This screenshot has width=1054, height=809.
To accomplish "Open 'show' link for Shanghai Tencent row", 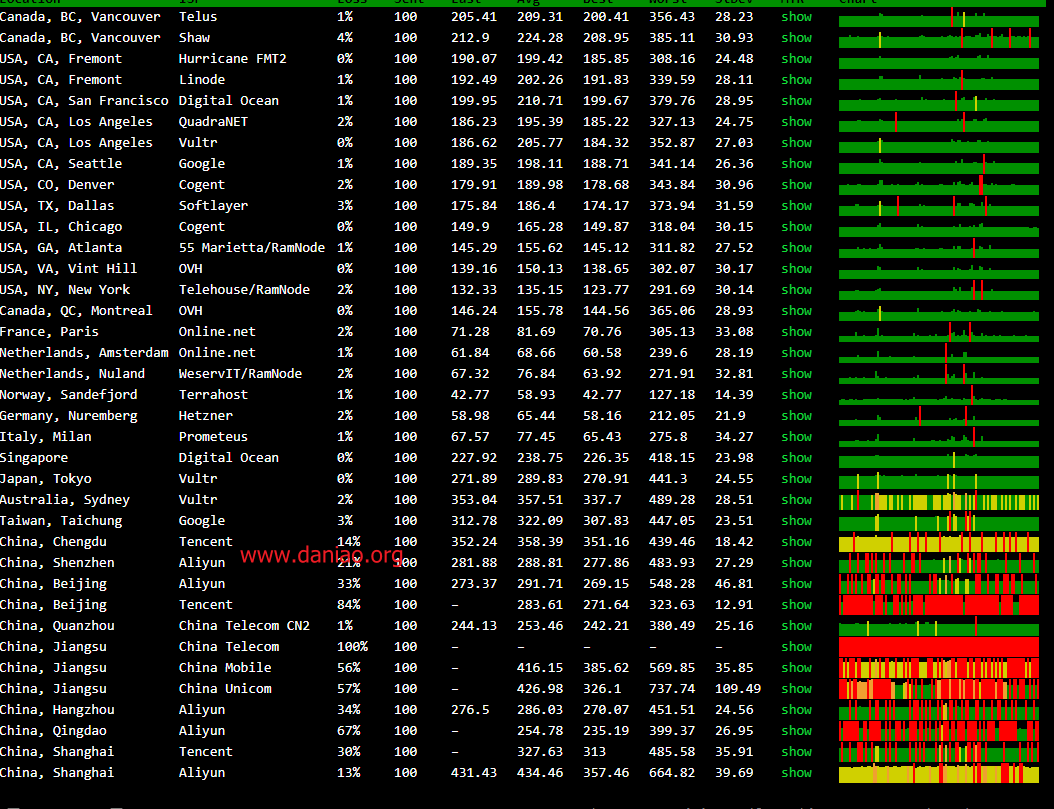I will coord(797,751).
